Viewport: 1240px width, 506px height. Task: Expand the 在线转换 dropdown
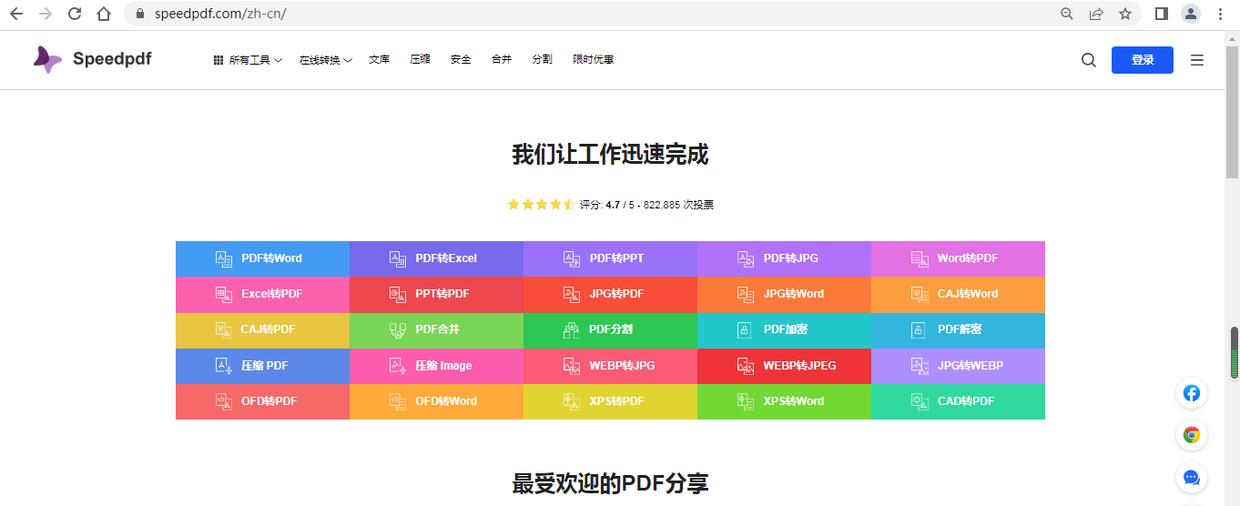pyautogui.click(x=325, y=60)
